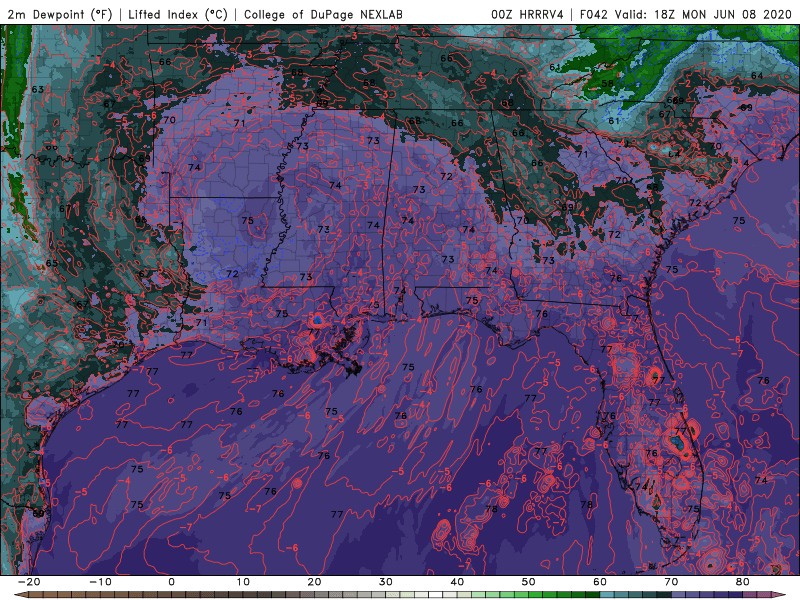Click the 60 label on the color scale
The height and width of the screenshot is (600, 800).
tap(600, 582)
